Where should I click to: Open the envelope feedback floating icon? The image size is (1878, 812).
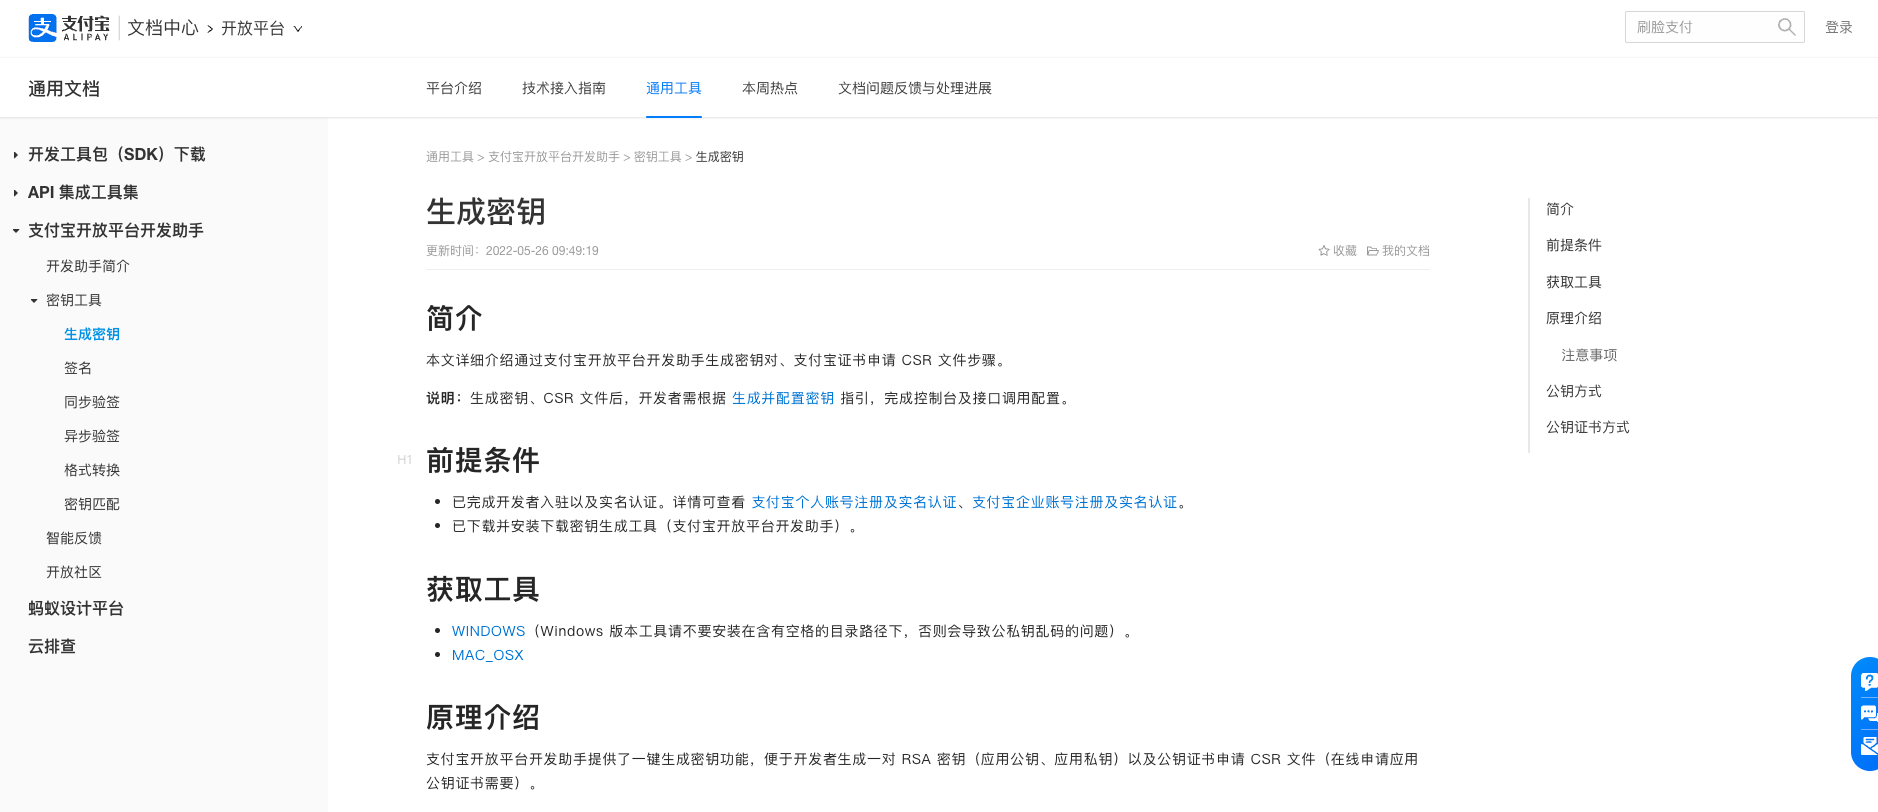[1867, 745]
